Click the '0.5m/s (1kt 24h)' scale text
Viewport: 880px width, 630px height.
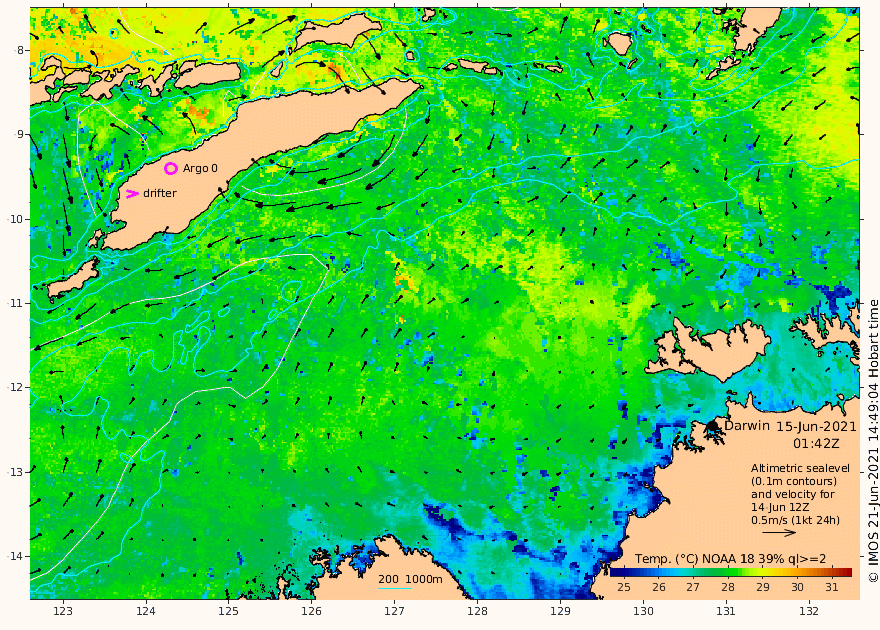pos(795,520)
